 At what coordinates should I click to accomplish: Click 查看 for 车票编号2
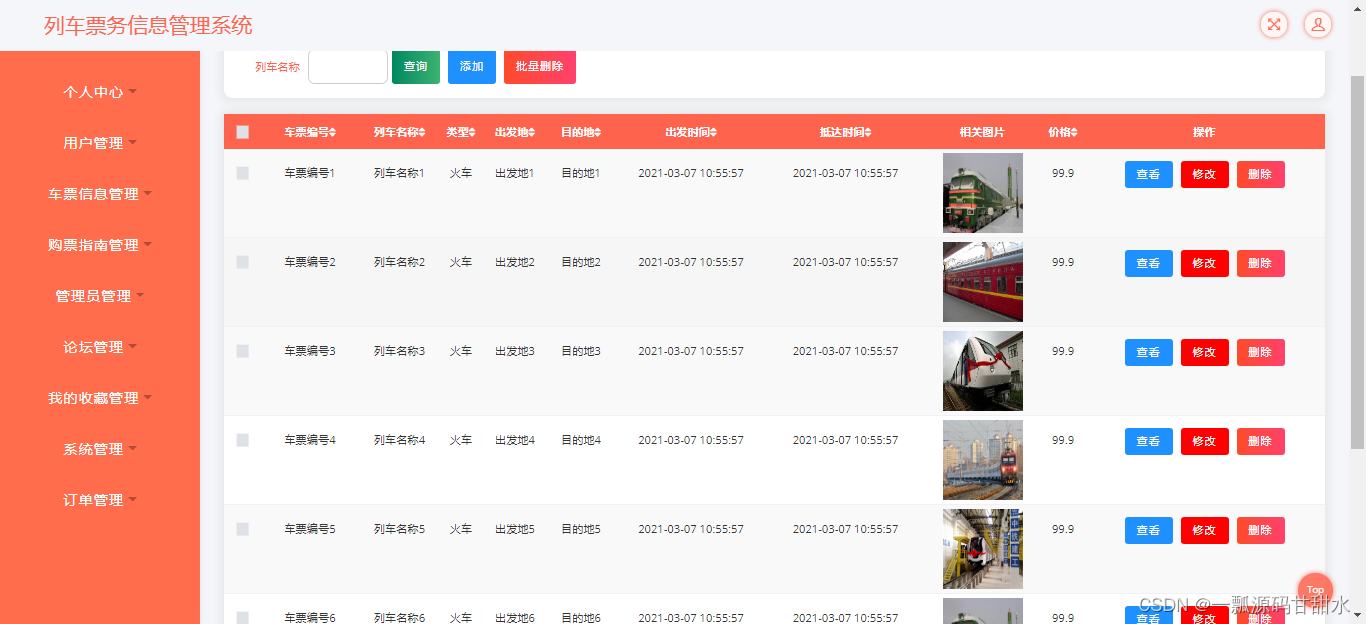(1149, 264)
